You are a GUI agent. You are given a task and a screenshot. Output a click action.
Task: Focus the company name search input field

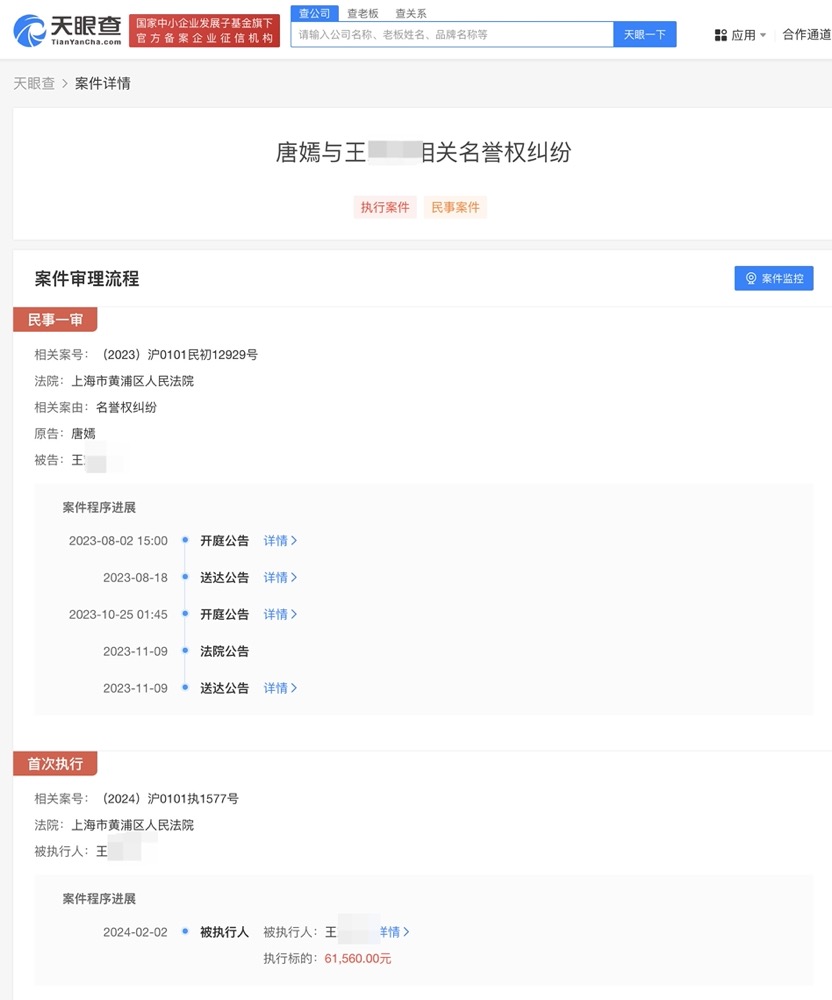tap(452, 34)
